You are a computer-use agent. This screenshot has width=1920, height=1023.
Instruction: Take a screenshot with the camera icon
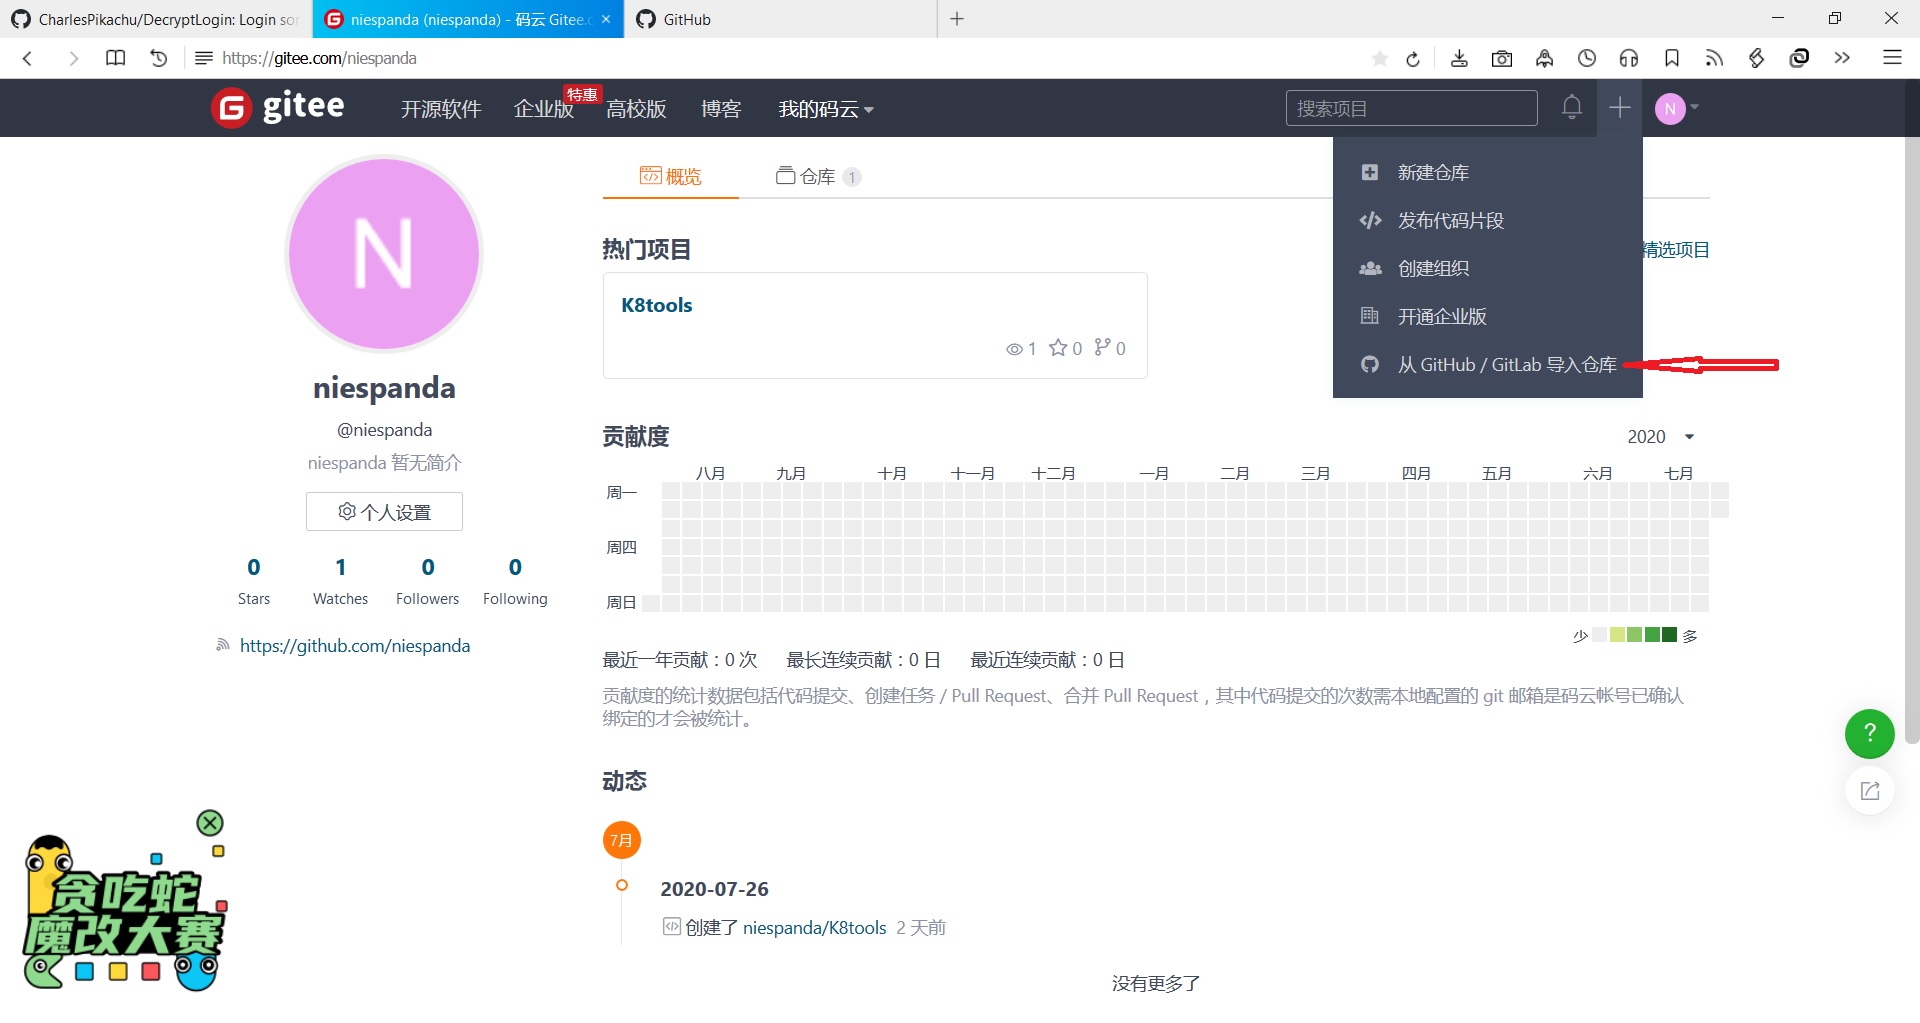pyautogui.click(x=1502, y=59)
